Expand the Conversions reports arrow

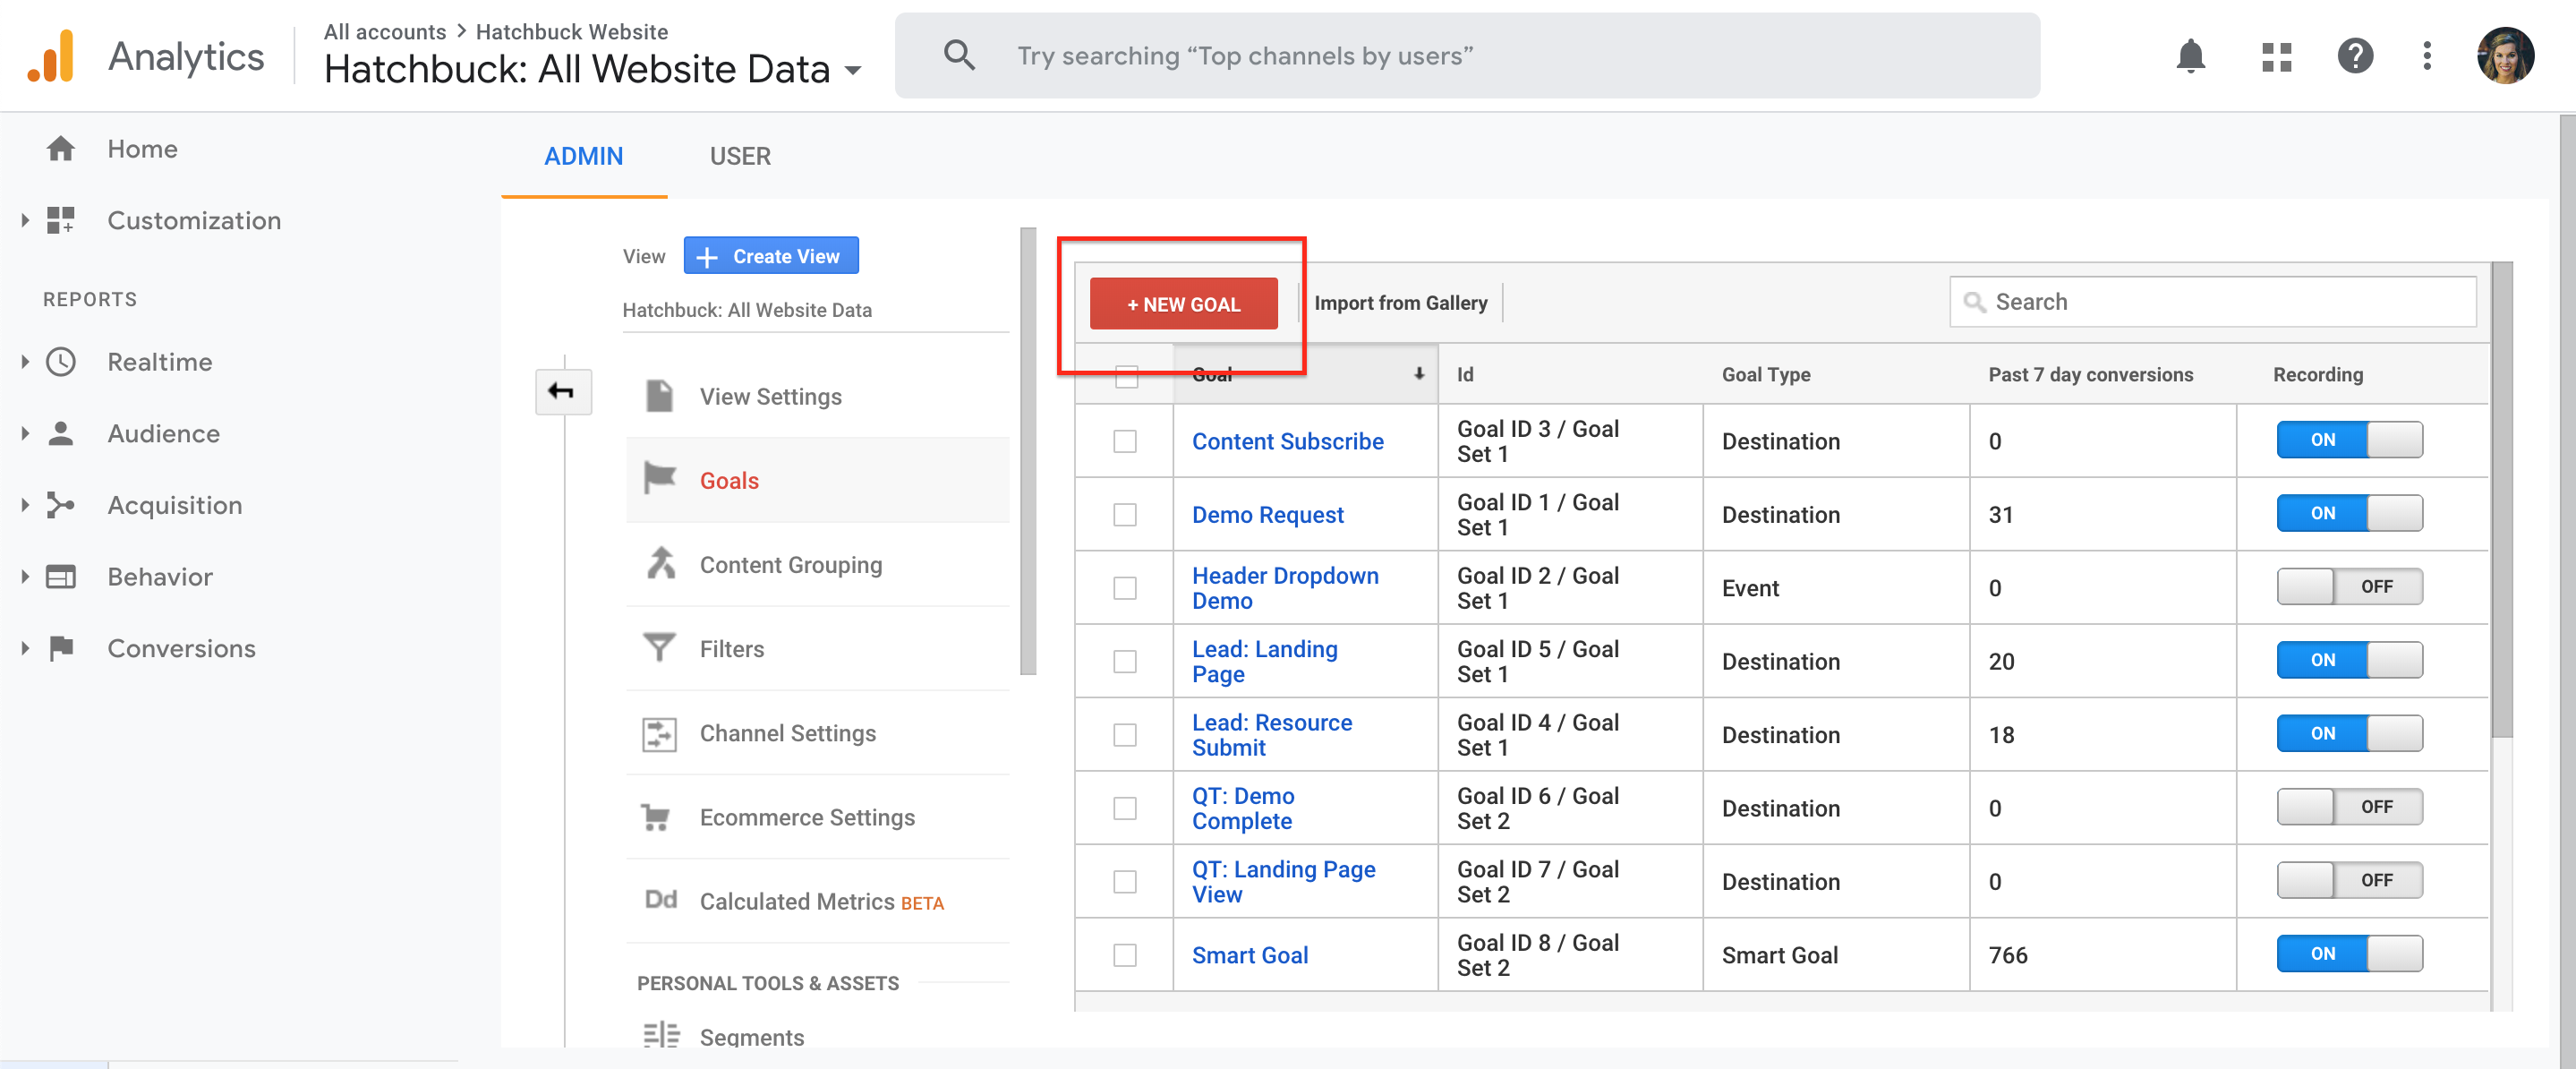25,649
